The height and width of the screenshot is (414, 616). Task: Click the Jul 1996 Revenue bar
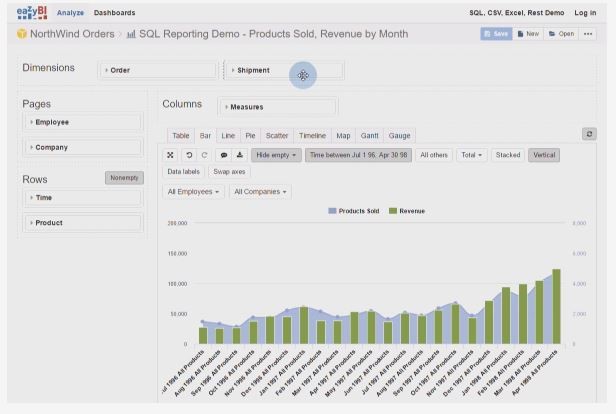pyautogui.click(x=203, y=335)
